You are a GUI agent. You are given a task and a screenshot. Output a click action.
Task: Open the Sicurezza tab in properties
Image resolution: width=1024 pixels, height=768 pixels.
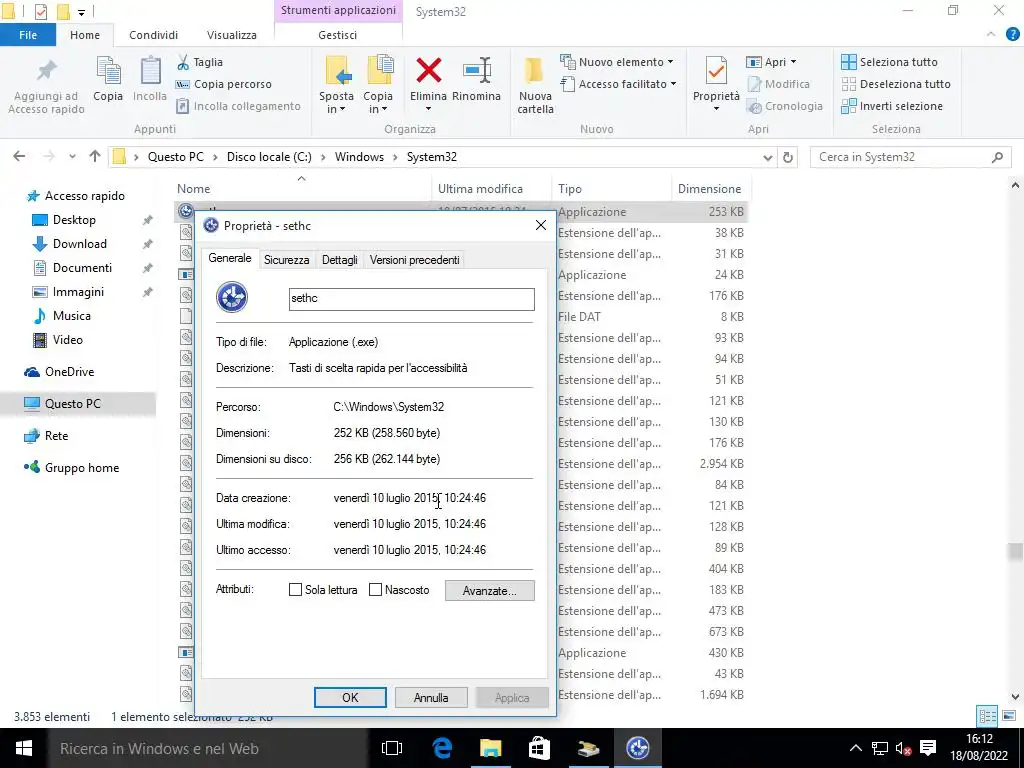(287, 260)
